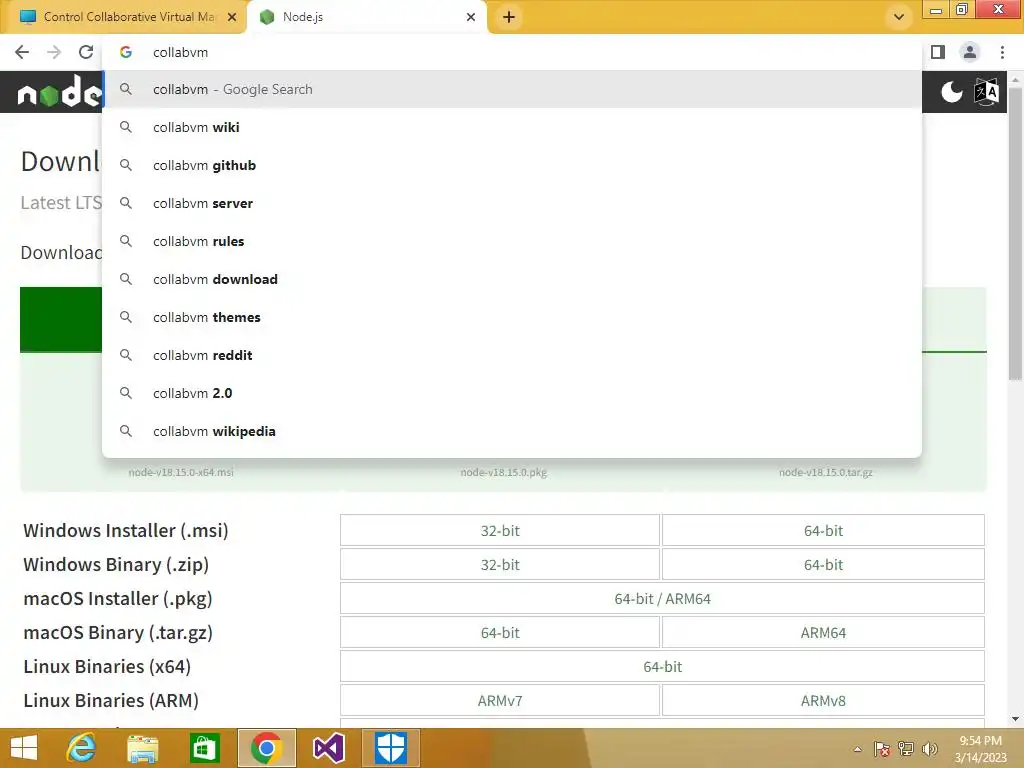The image size is (1024, 768).
Task: Open Node.js site language translation icon
Action: 986,92
